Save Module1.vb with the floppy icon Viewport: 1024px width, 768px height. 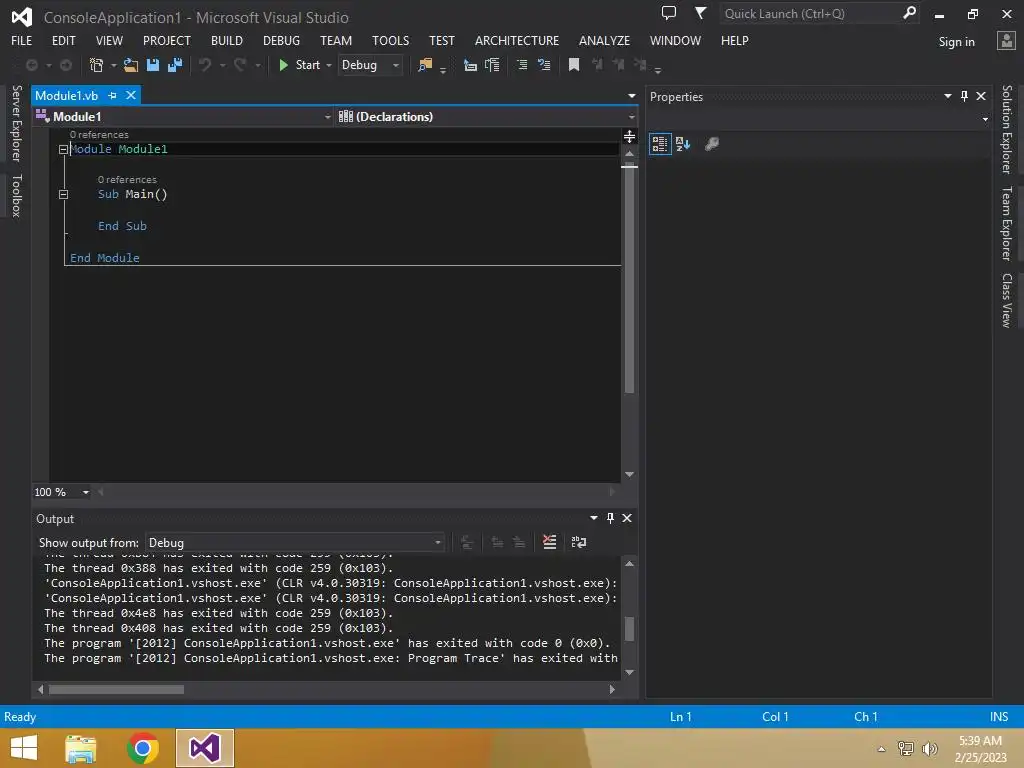point(153,65)
